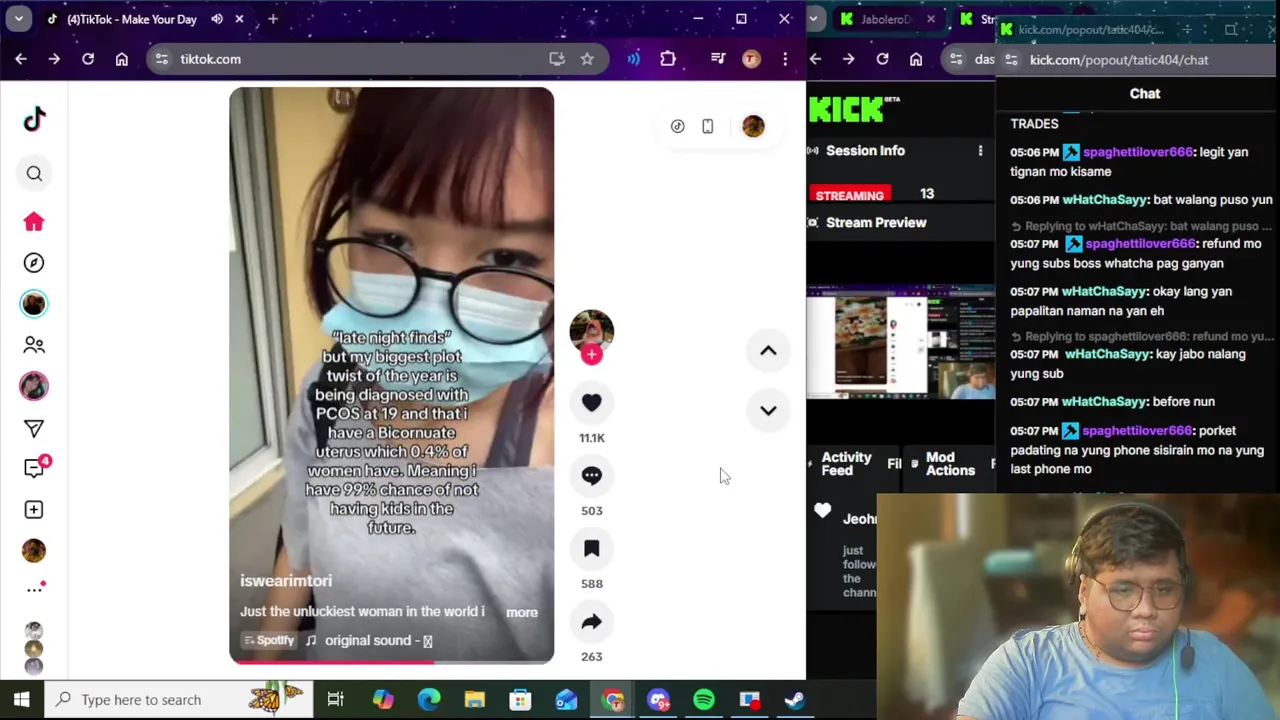Open Microsoft Edge from taskbar
The width and height of the screenshot is (1280, 720).
tap(429, 700)
